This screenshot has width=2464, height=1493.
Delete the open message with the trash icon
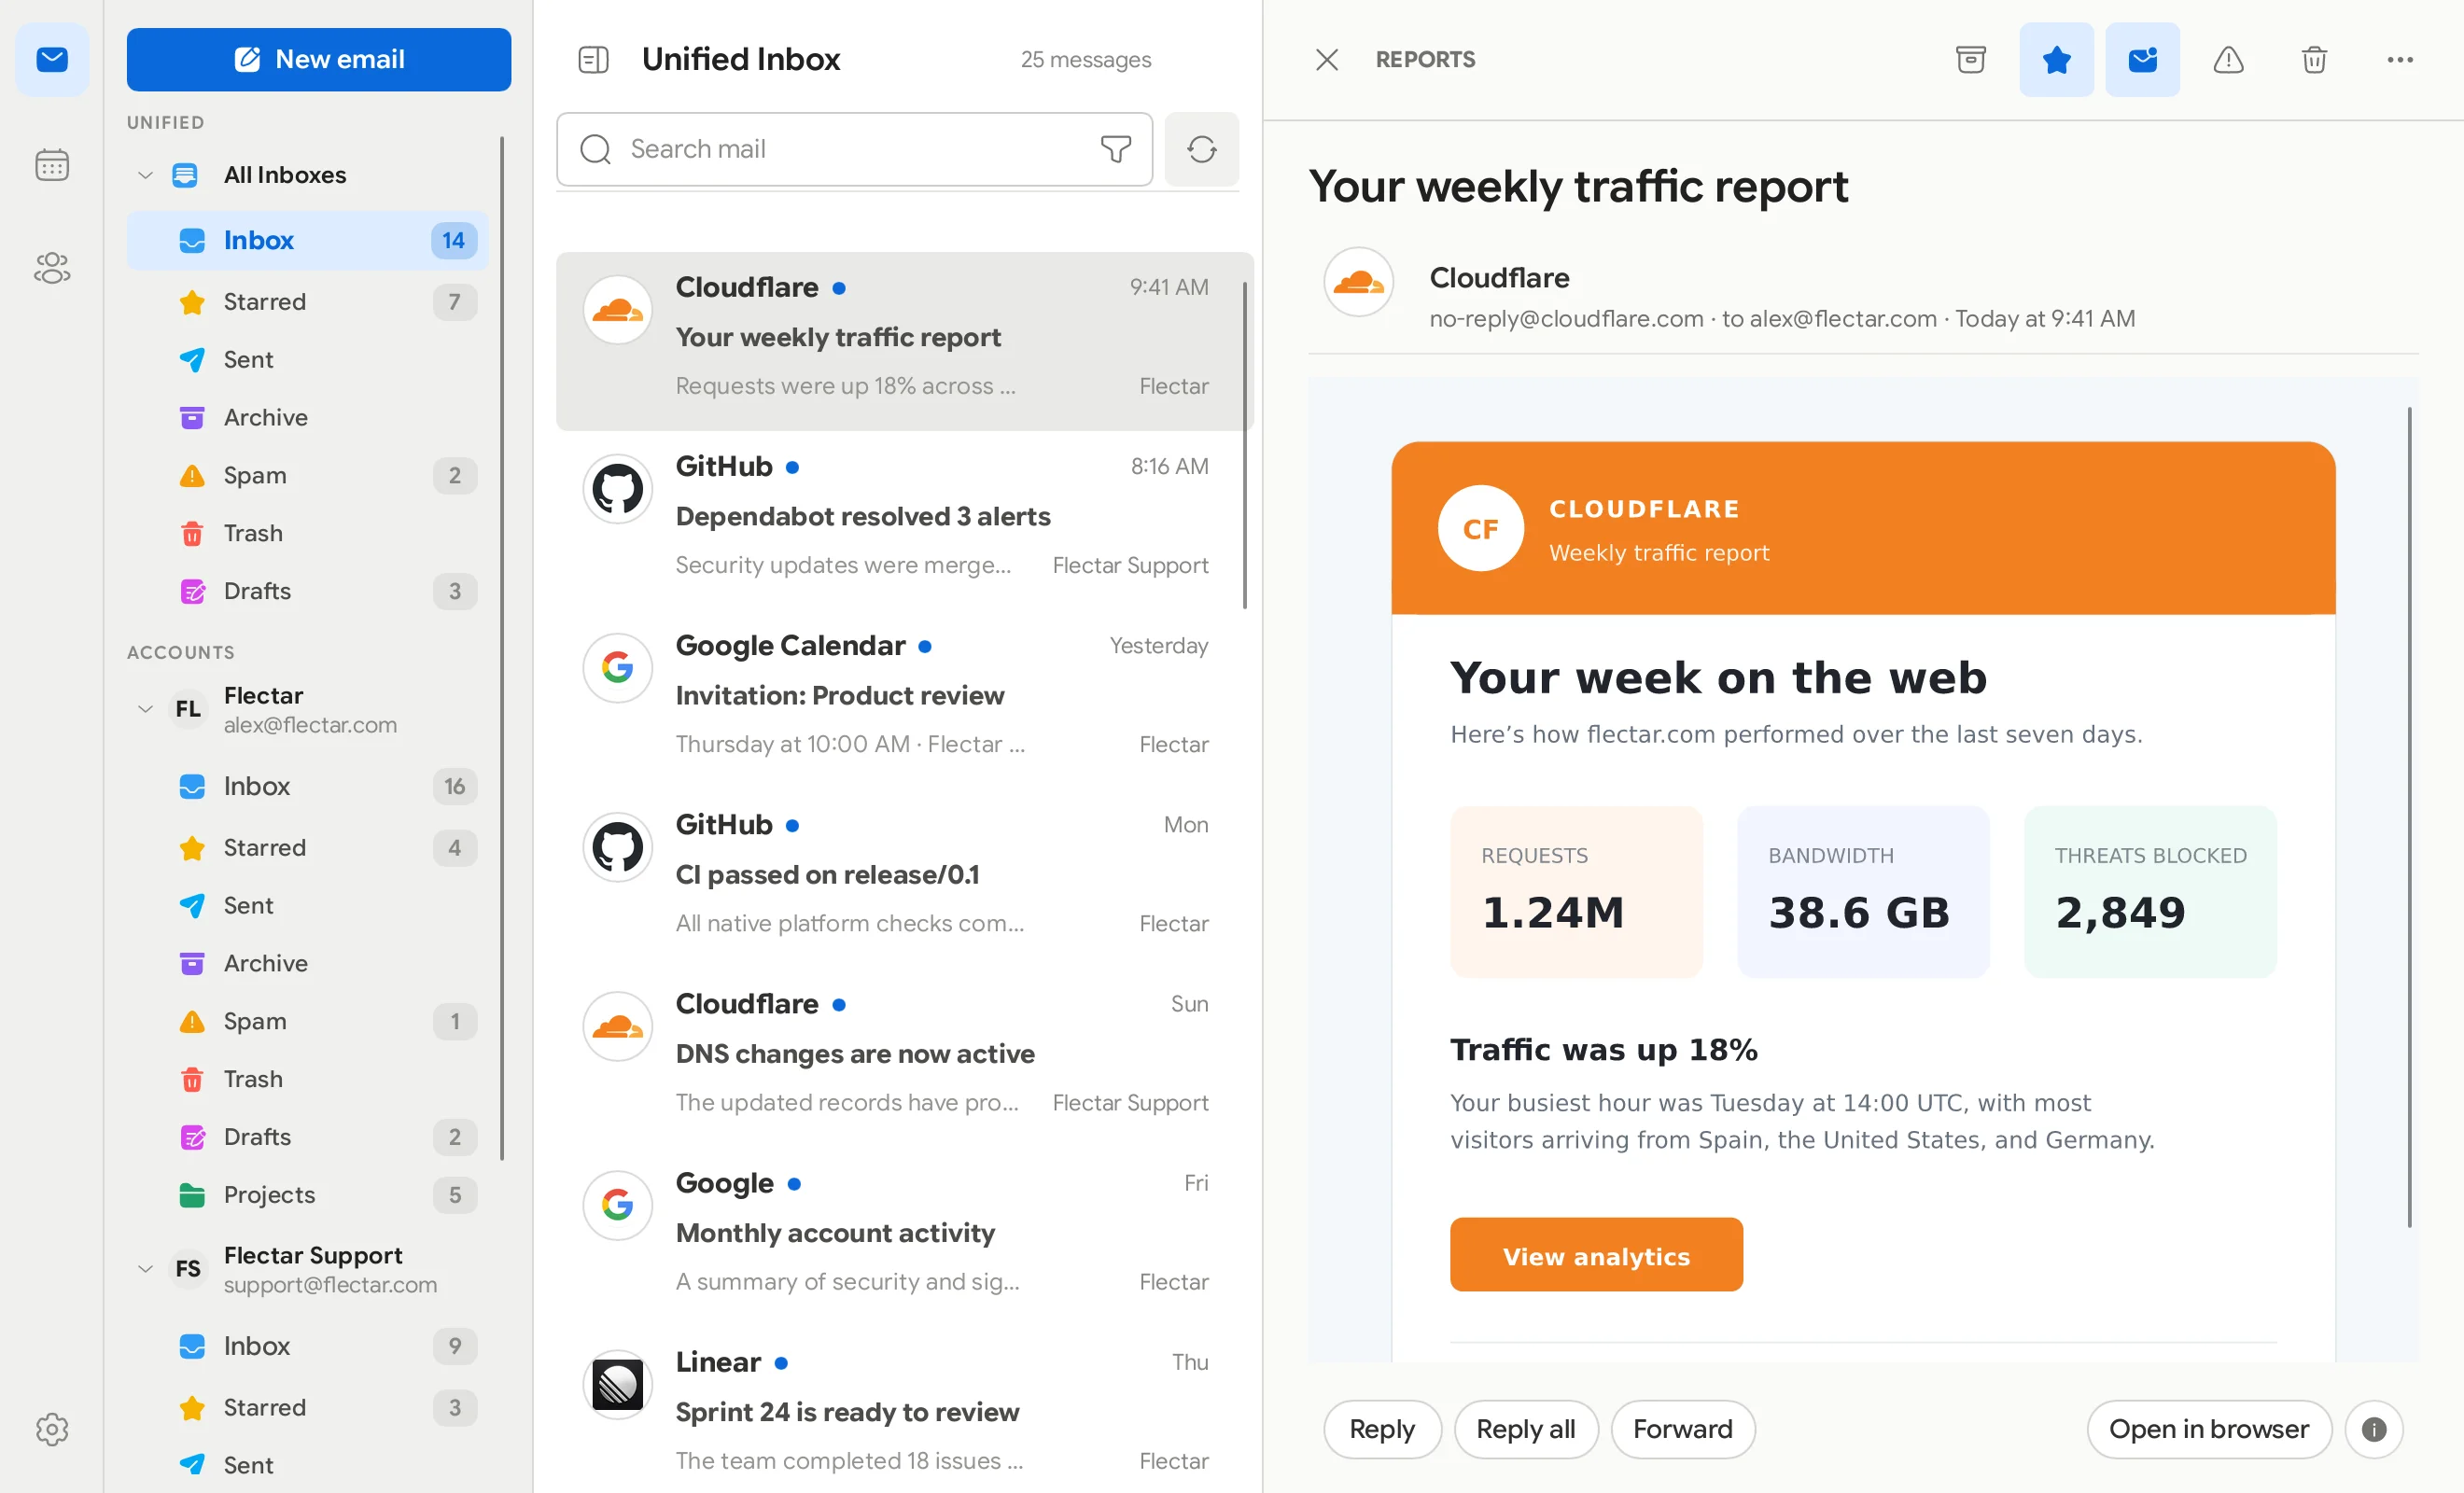[x=2314, y=60]
